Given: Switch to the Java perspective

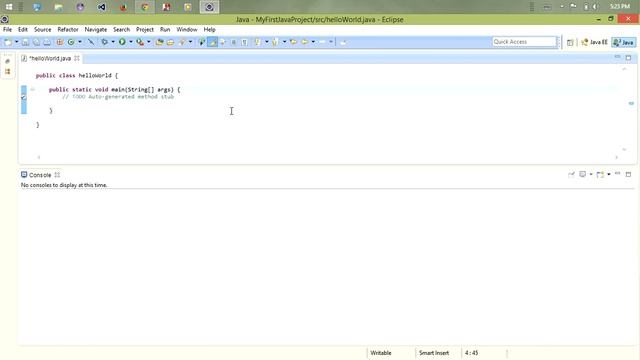Looking at the screenshot, I should click(x=624, y=42).
